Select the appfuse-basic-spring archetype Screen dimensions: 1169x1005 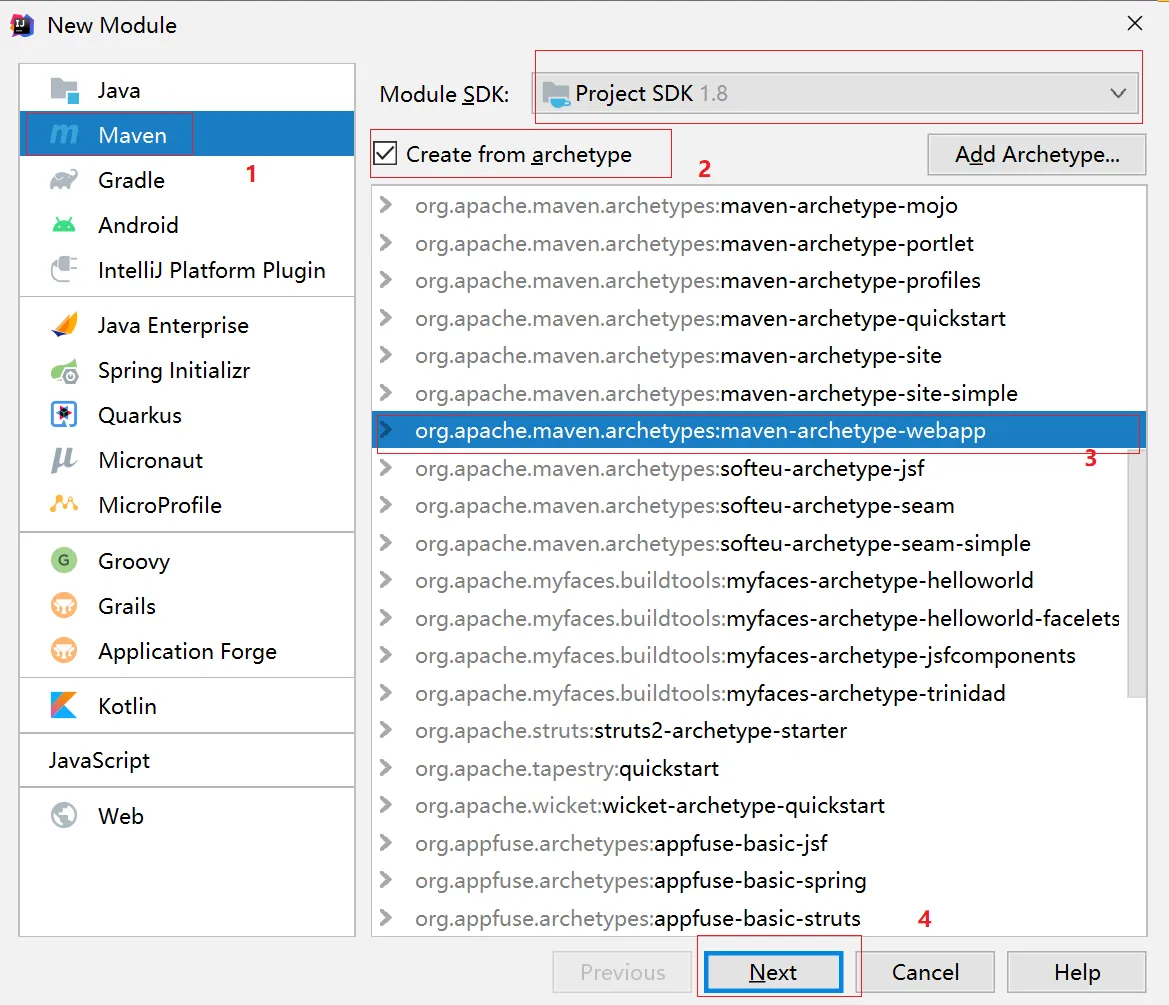760,881
